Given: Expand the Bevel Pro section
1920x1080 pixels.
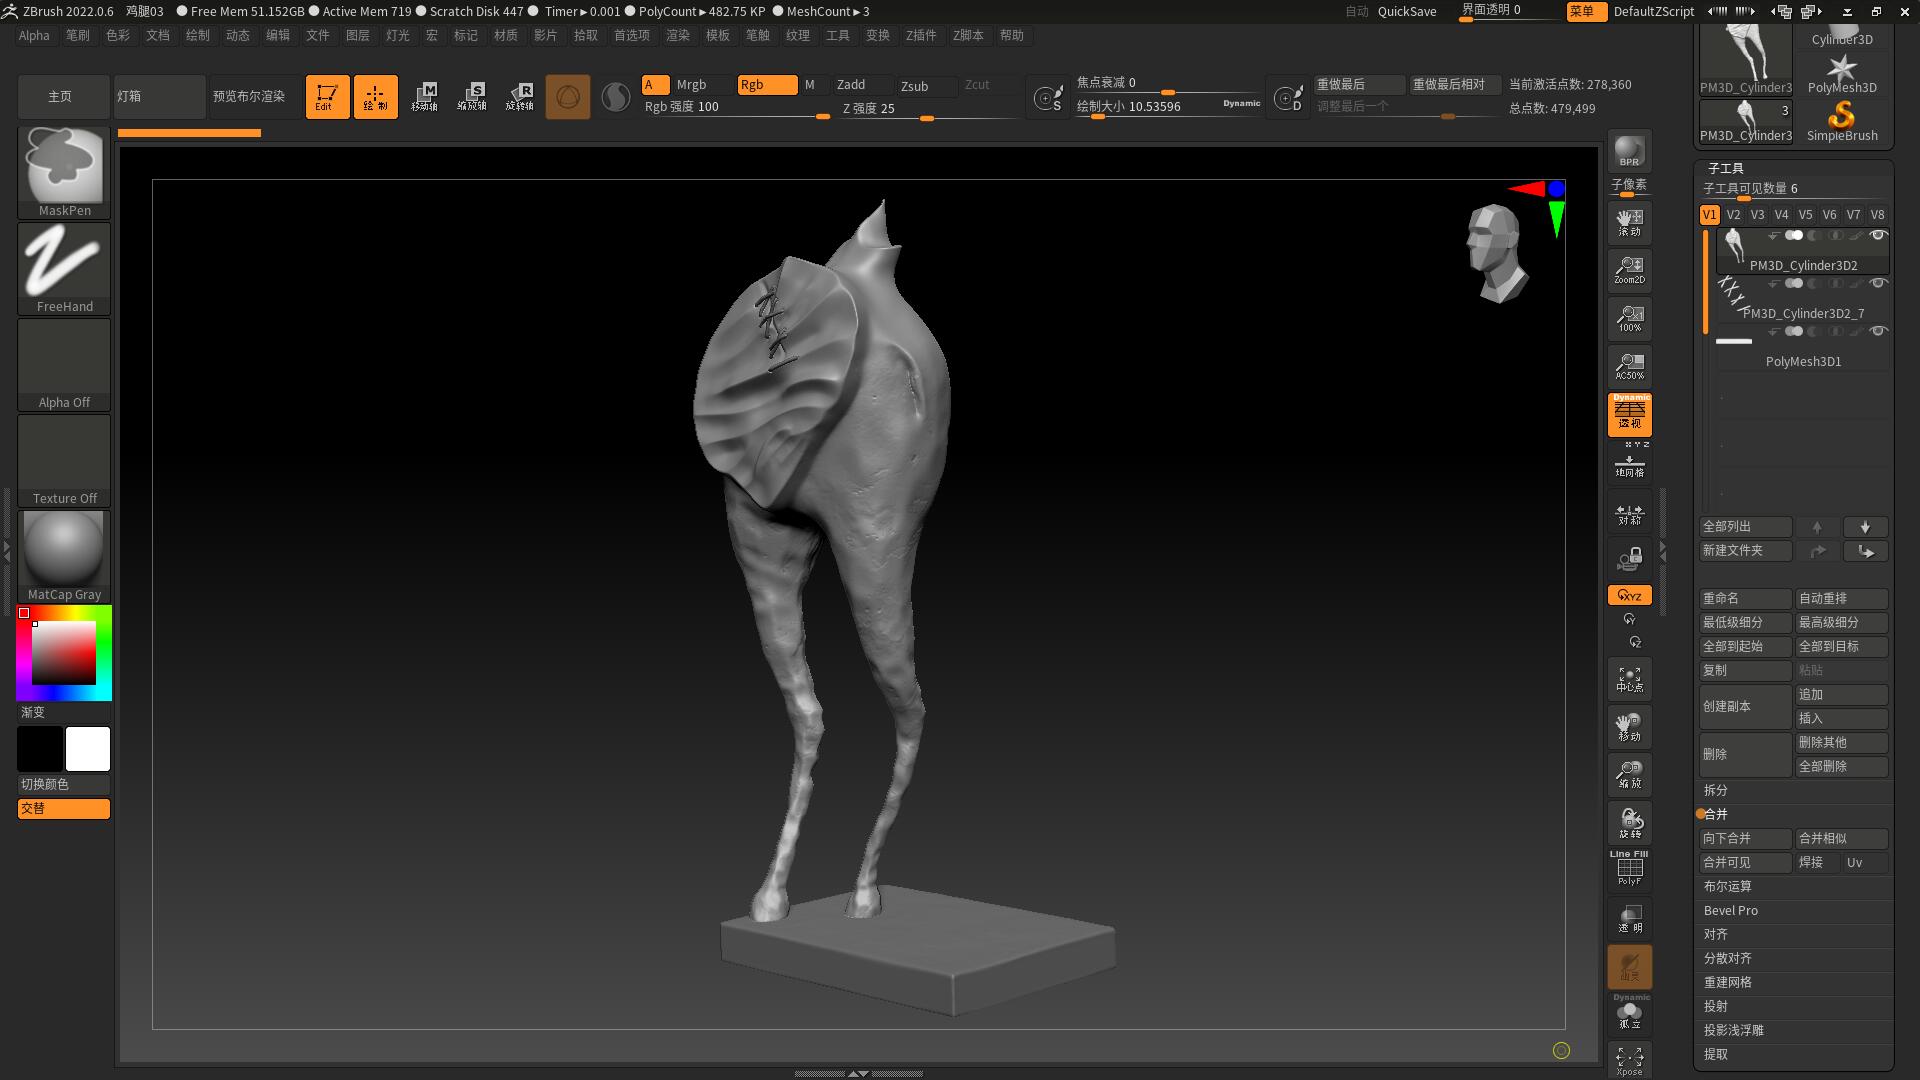Looking at the screenshot, I should (x=1731, y=910).
